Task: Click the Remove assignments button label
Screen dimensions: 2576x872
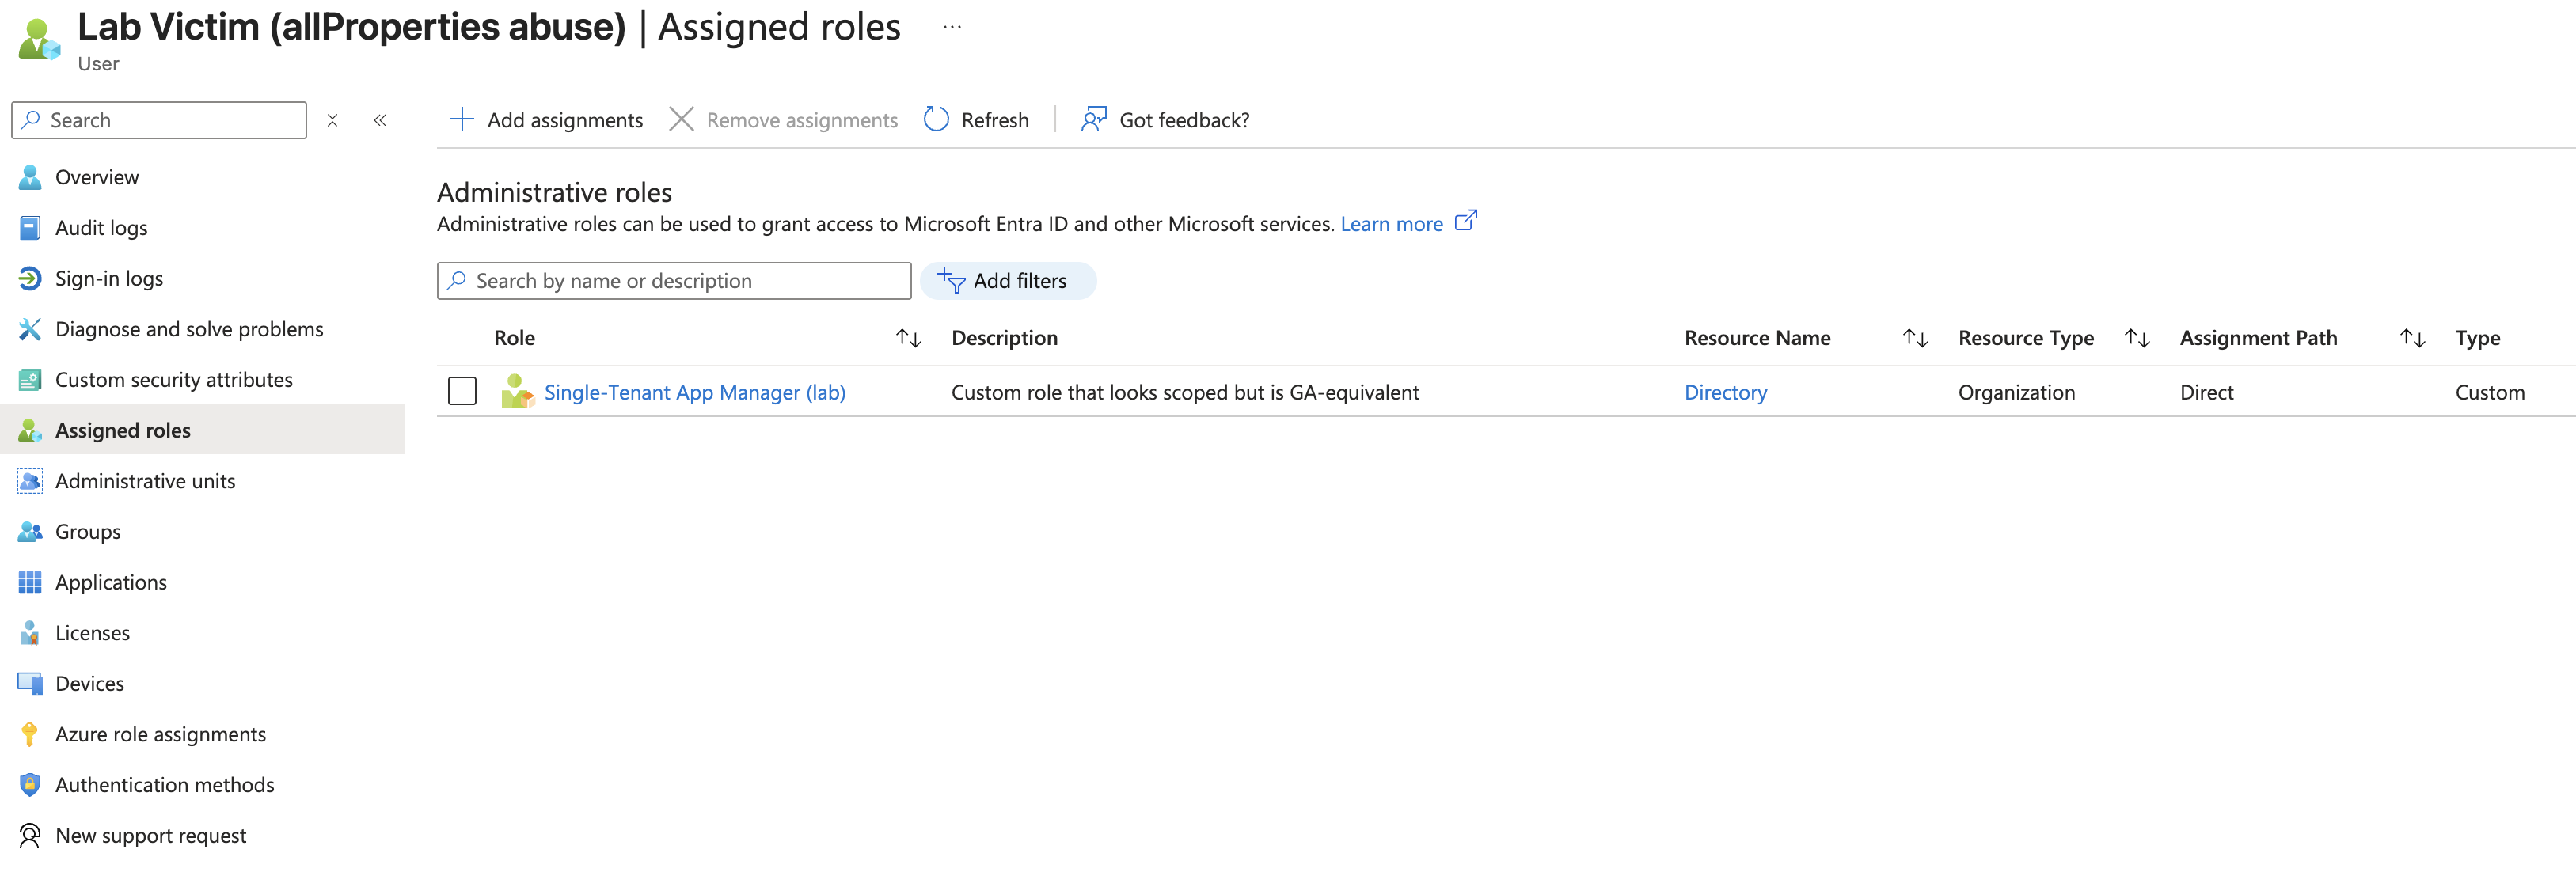Action: tap(802, 120)
